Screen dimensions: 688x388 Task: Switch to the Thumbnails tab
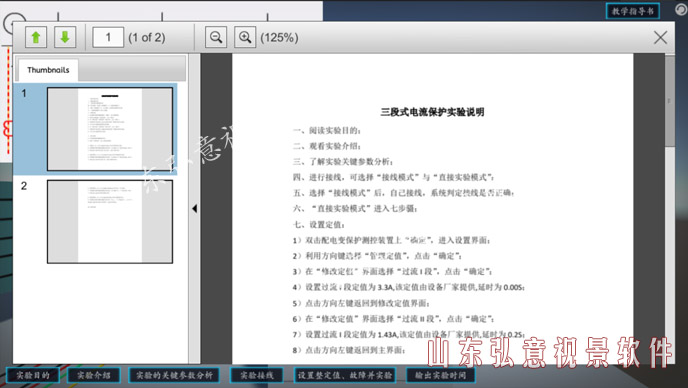[48, 70]
